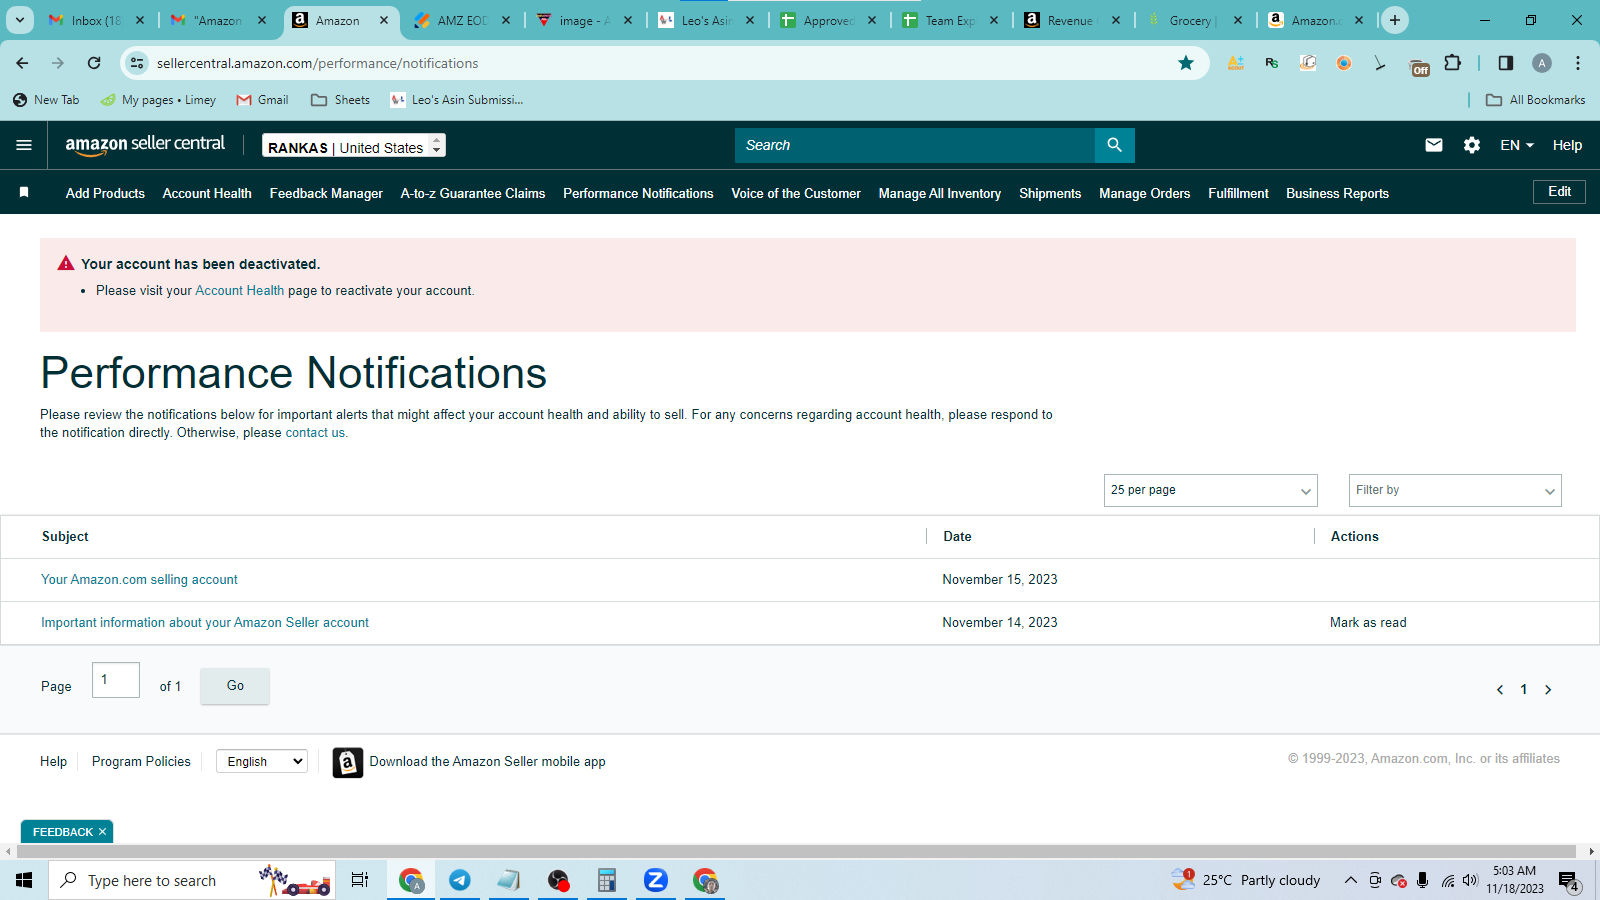
Task: Open Account Health link in deactivation alert
Action: (x=239, y=291)
